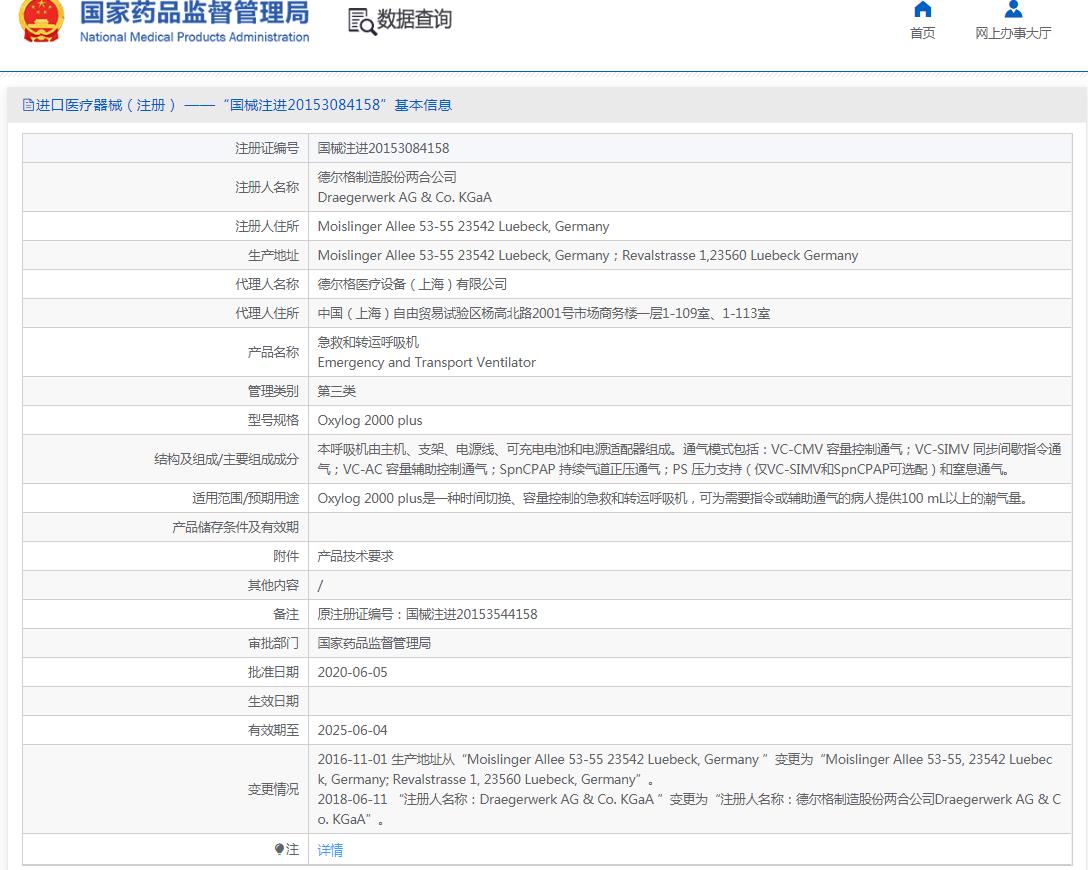Click 2016-11-01 change record line
Screen dimensions: 1088x870
(685, 769)
